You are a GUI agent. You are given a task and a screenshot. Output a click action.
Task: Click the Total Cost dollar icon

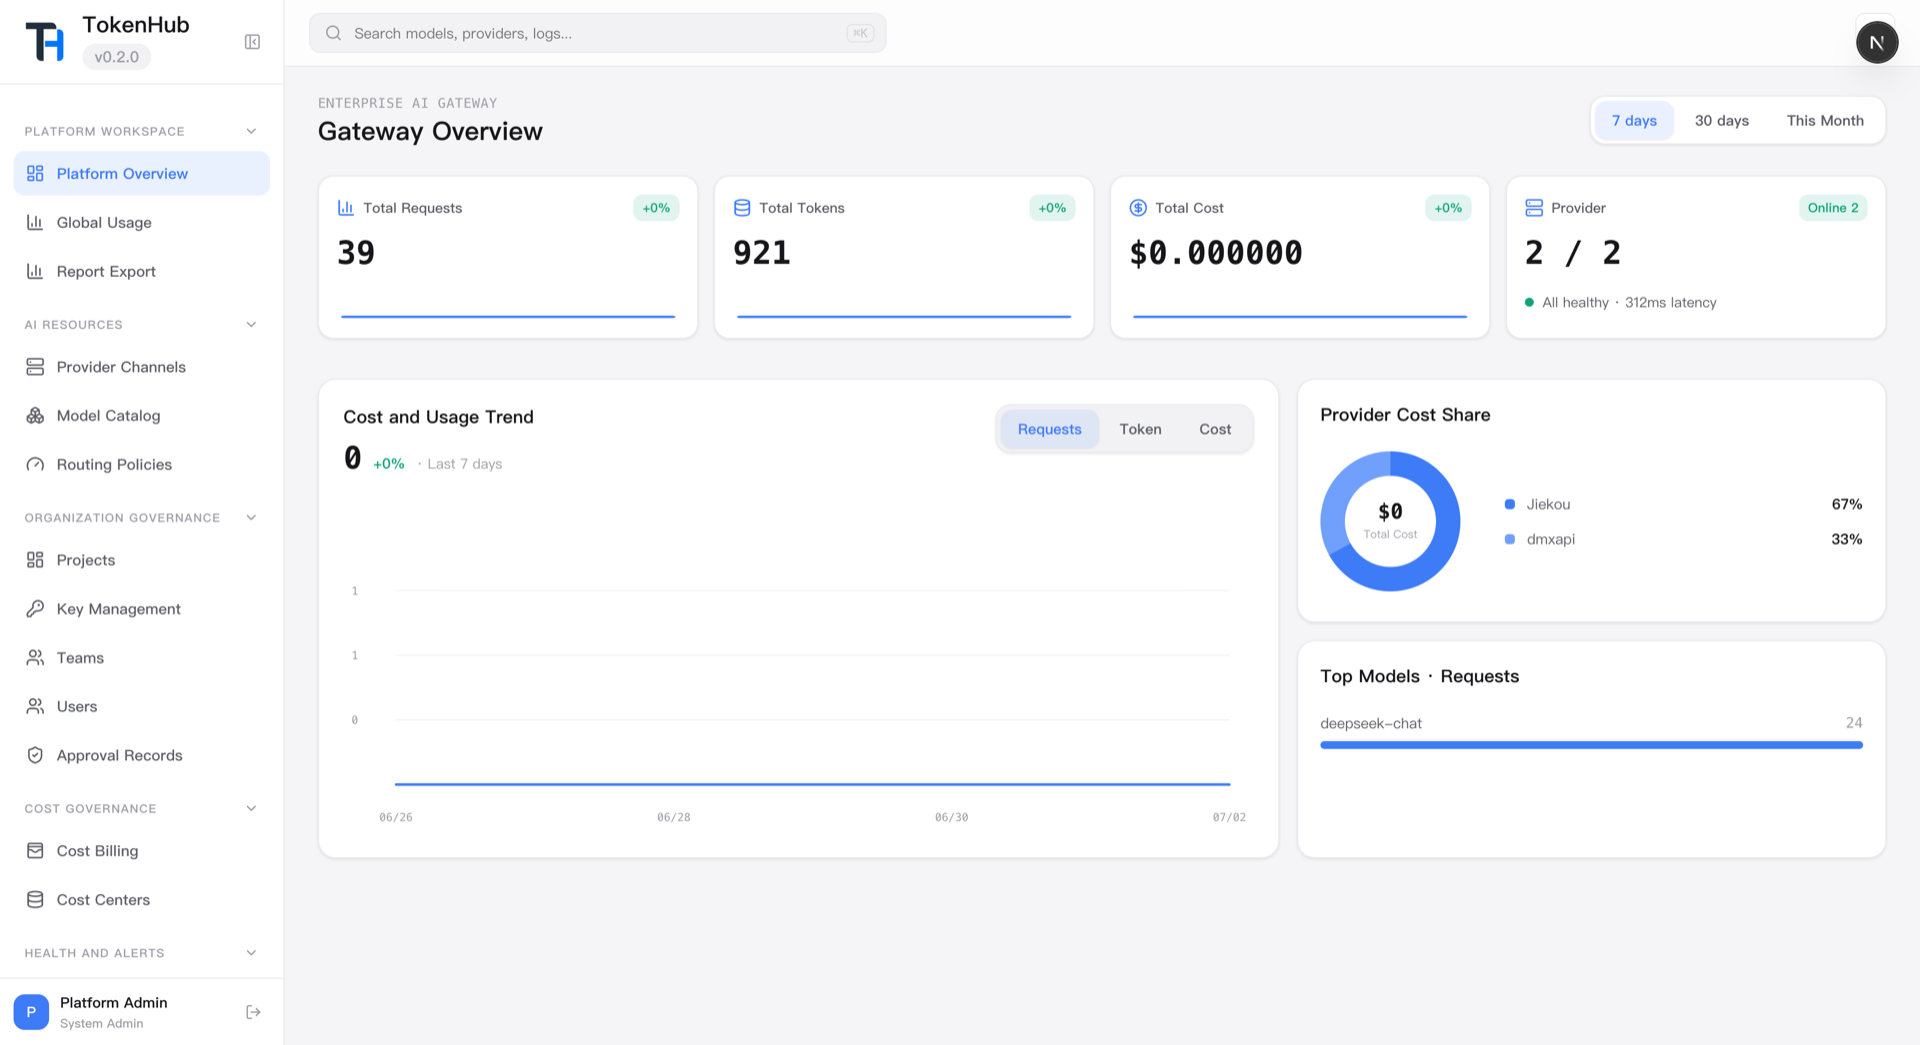pyautogui.click(x=1138, y=208)
